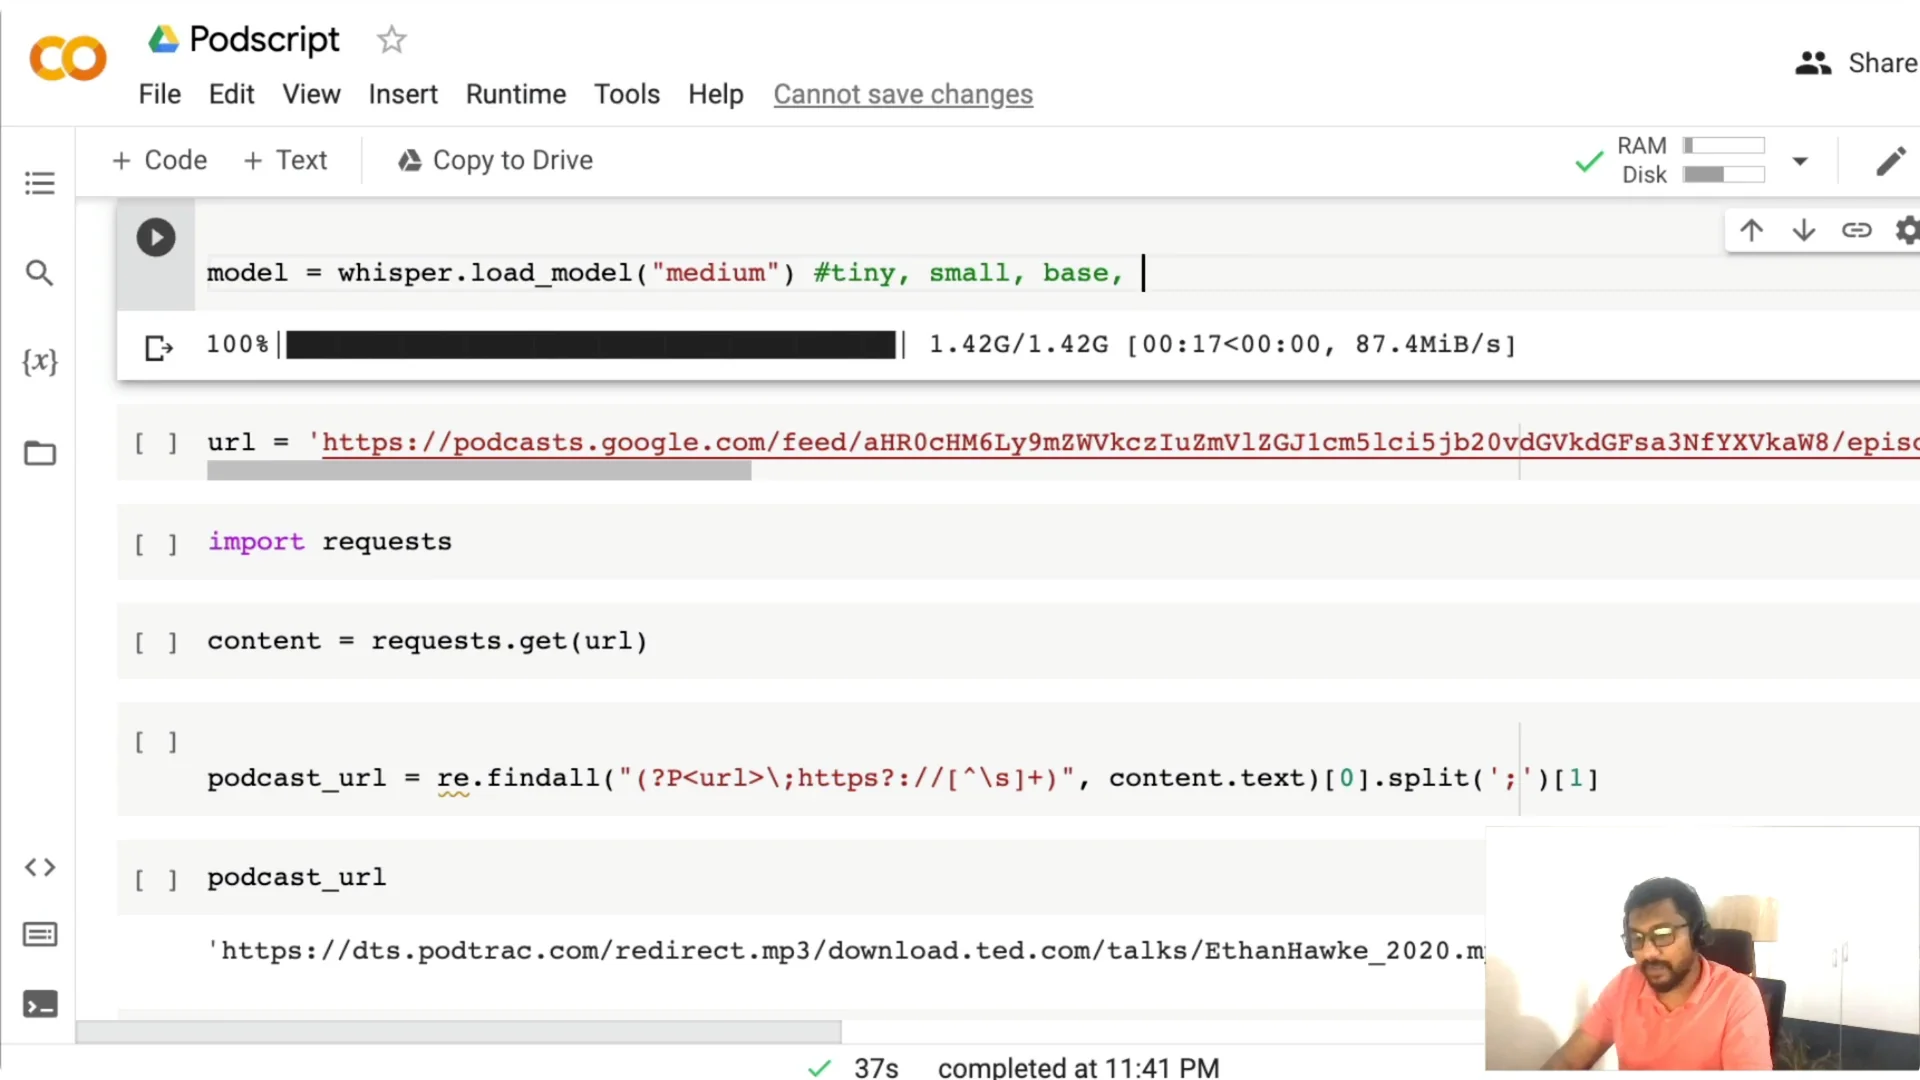The width and height of the screenshot is (1920, 1080).
Task: Add a new Code cell
Action: pos(160,160)
